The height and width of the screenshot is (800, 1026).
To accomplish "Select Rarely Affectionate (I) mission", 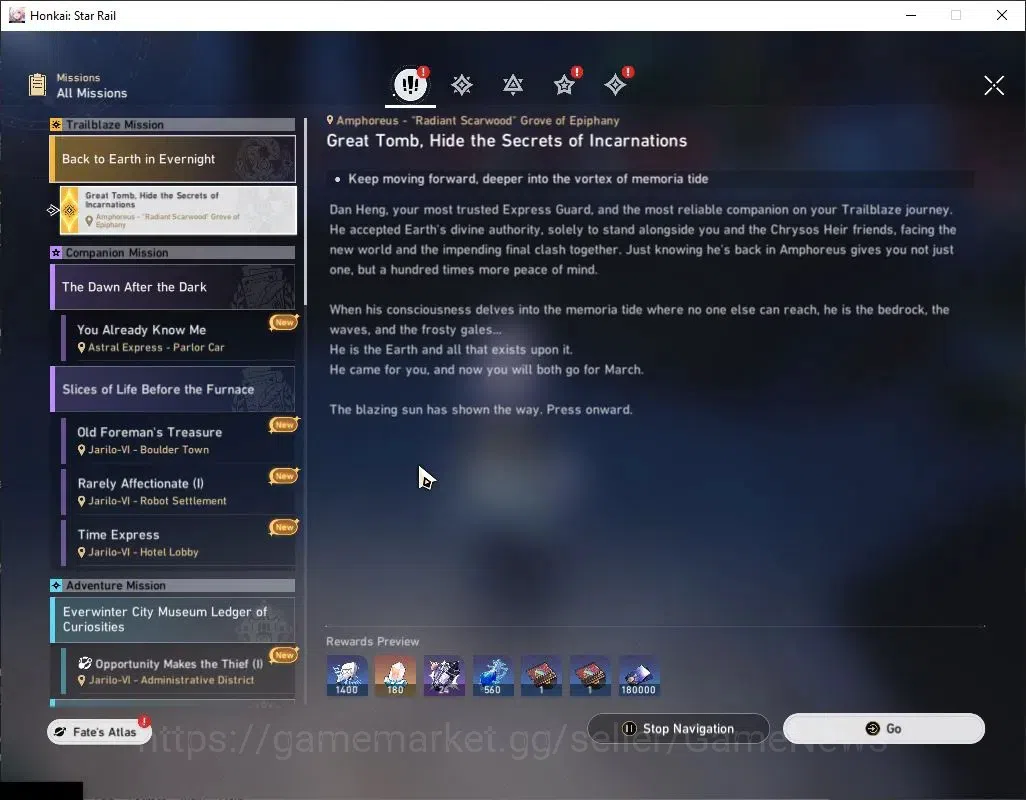I will click(x=178, y=491).
